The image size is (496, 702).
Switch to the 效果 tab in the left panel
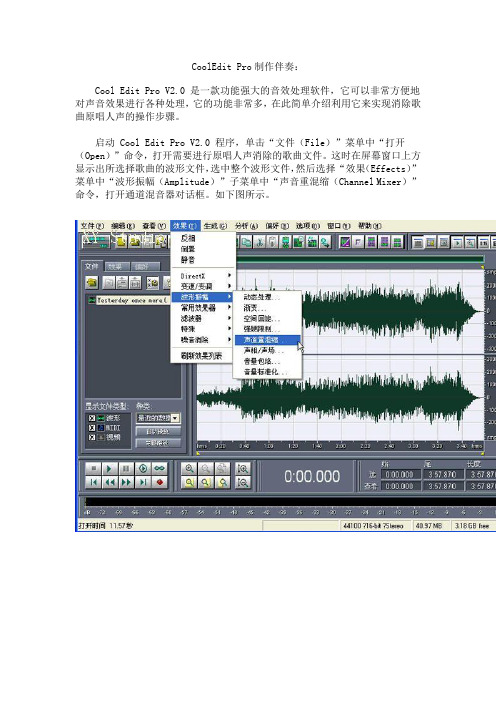(x=116, y=266)
